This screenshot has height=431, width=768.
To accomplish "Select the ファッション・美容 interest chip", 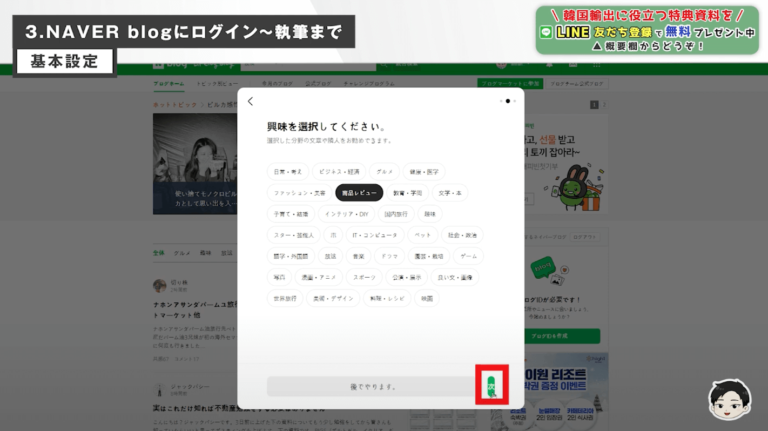I will point(299,193).
